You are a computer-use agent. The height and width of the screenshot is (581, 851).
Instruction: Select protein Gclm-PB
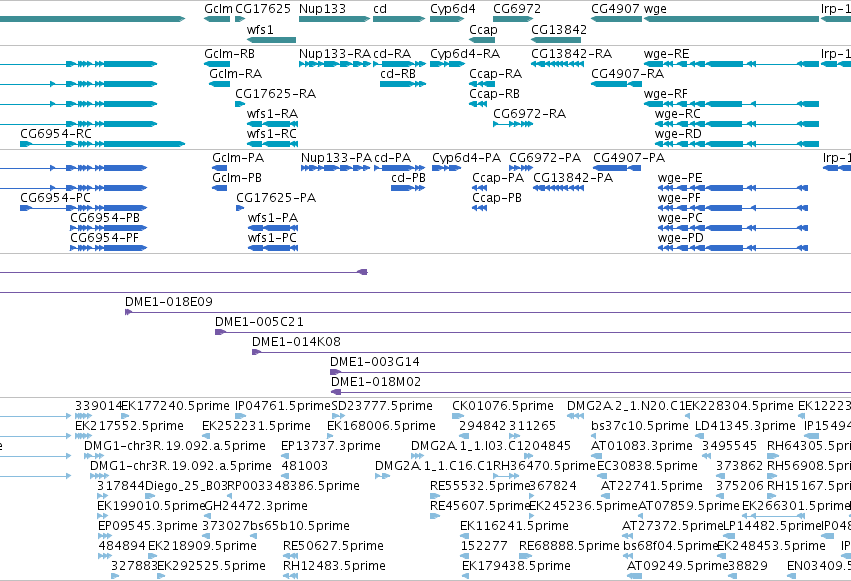click(237, 177)
